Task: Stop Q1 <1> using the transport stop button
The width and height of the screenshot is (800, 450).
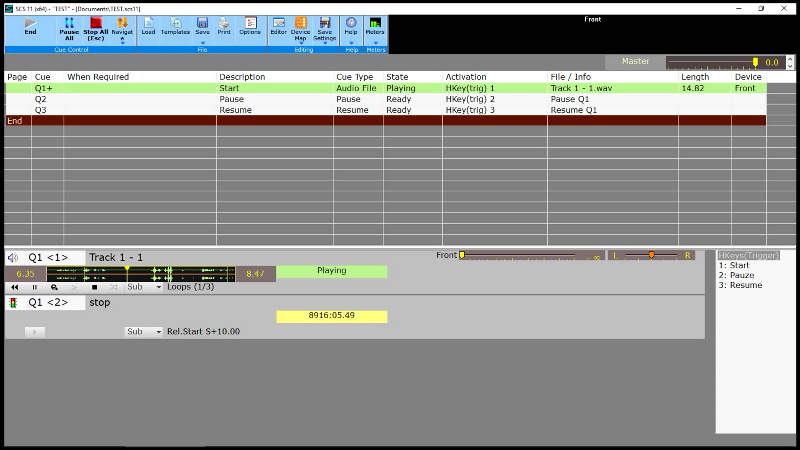Action: [x=94, y=287]
